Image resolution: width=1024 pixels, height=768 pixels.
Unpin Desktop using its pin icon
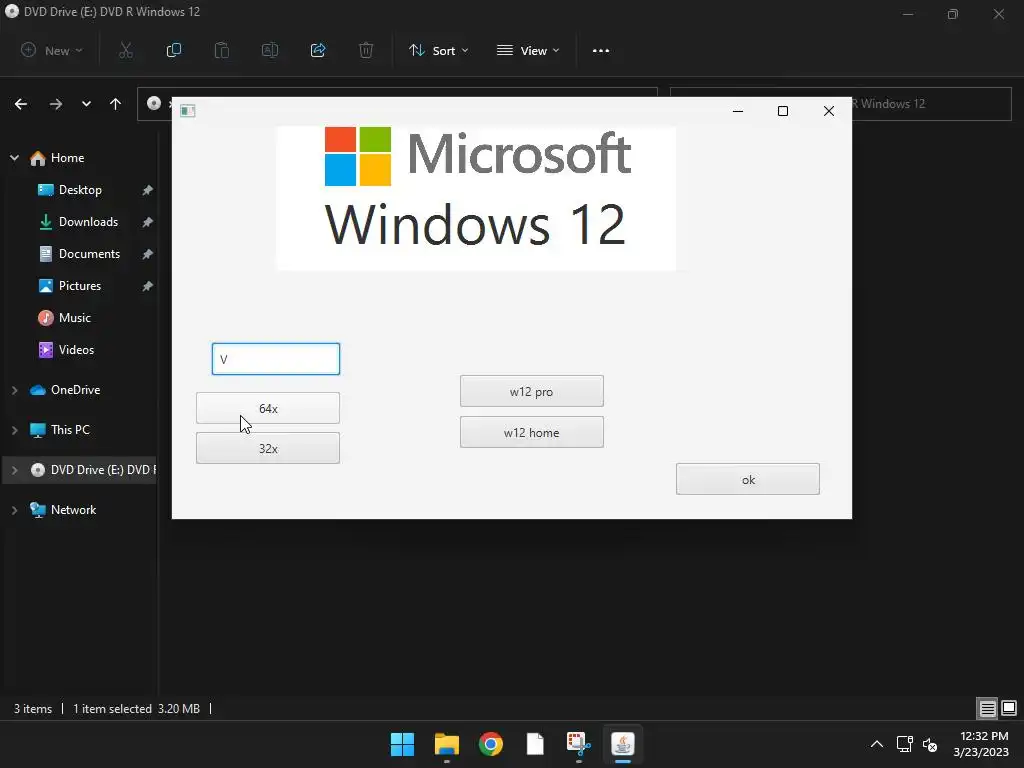point(148,190)
